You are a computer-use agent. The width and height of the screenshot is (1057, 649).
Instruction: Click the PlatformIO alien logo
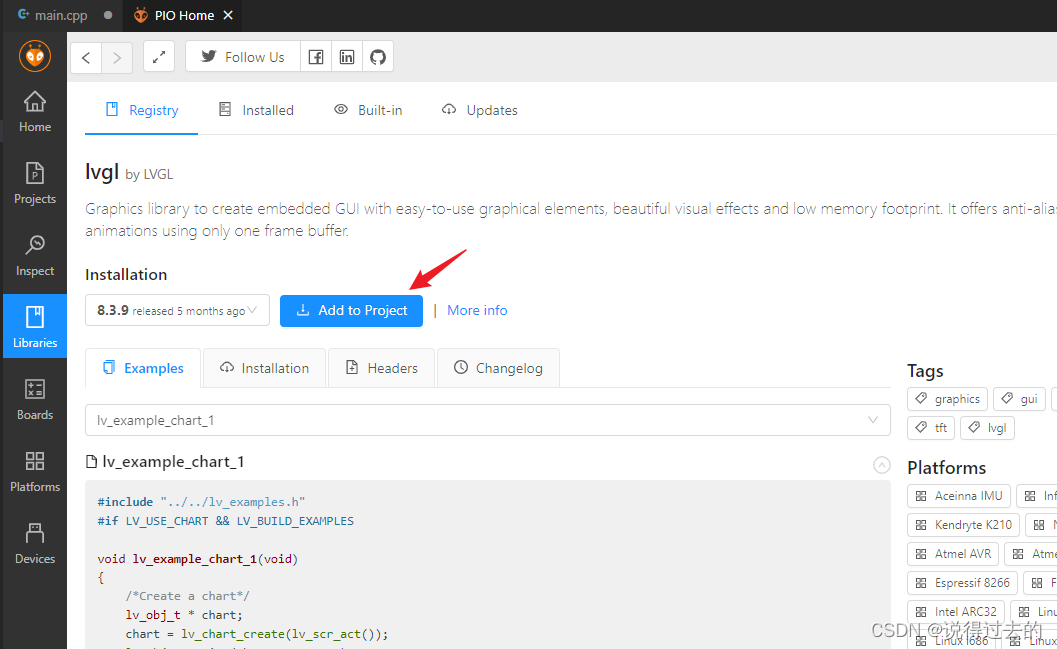click(34, 56)
